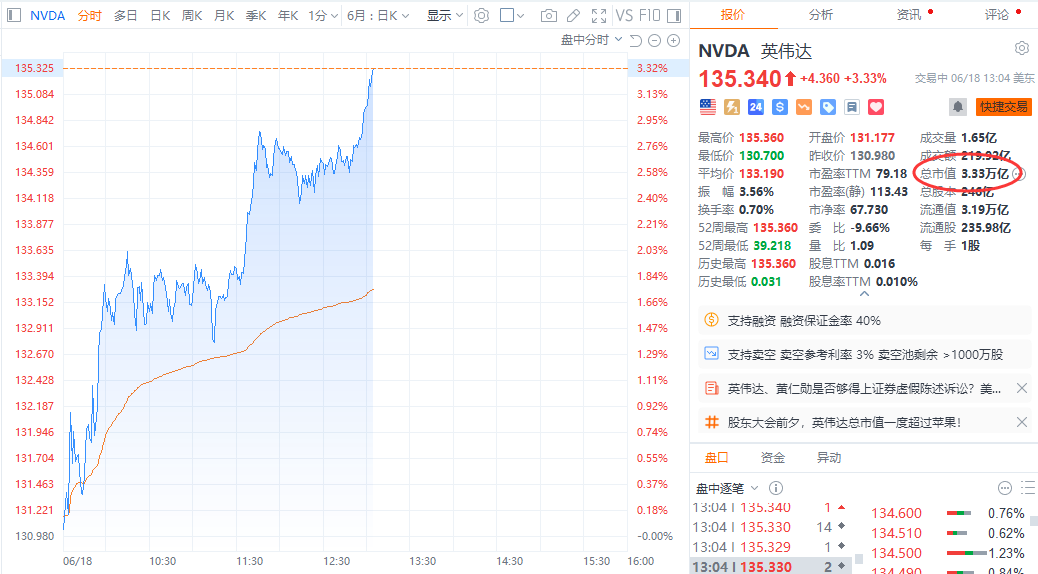The image size is (1038, 574).
Task: Toggle the heart favorite for NVDA
Action: 876,106
